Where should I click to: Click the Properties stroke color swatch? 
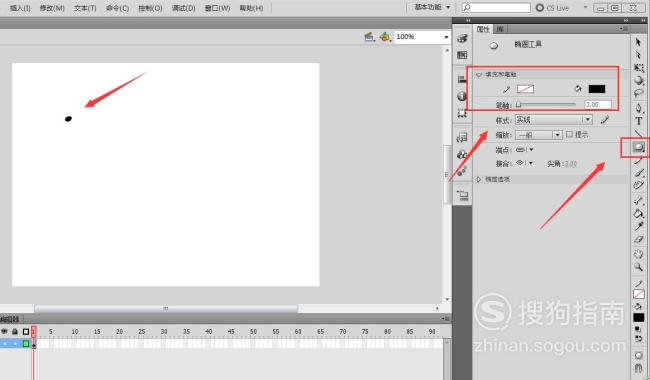click(525, 89)
